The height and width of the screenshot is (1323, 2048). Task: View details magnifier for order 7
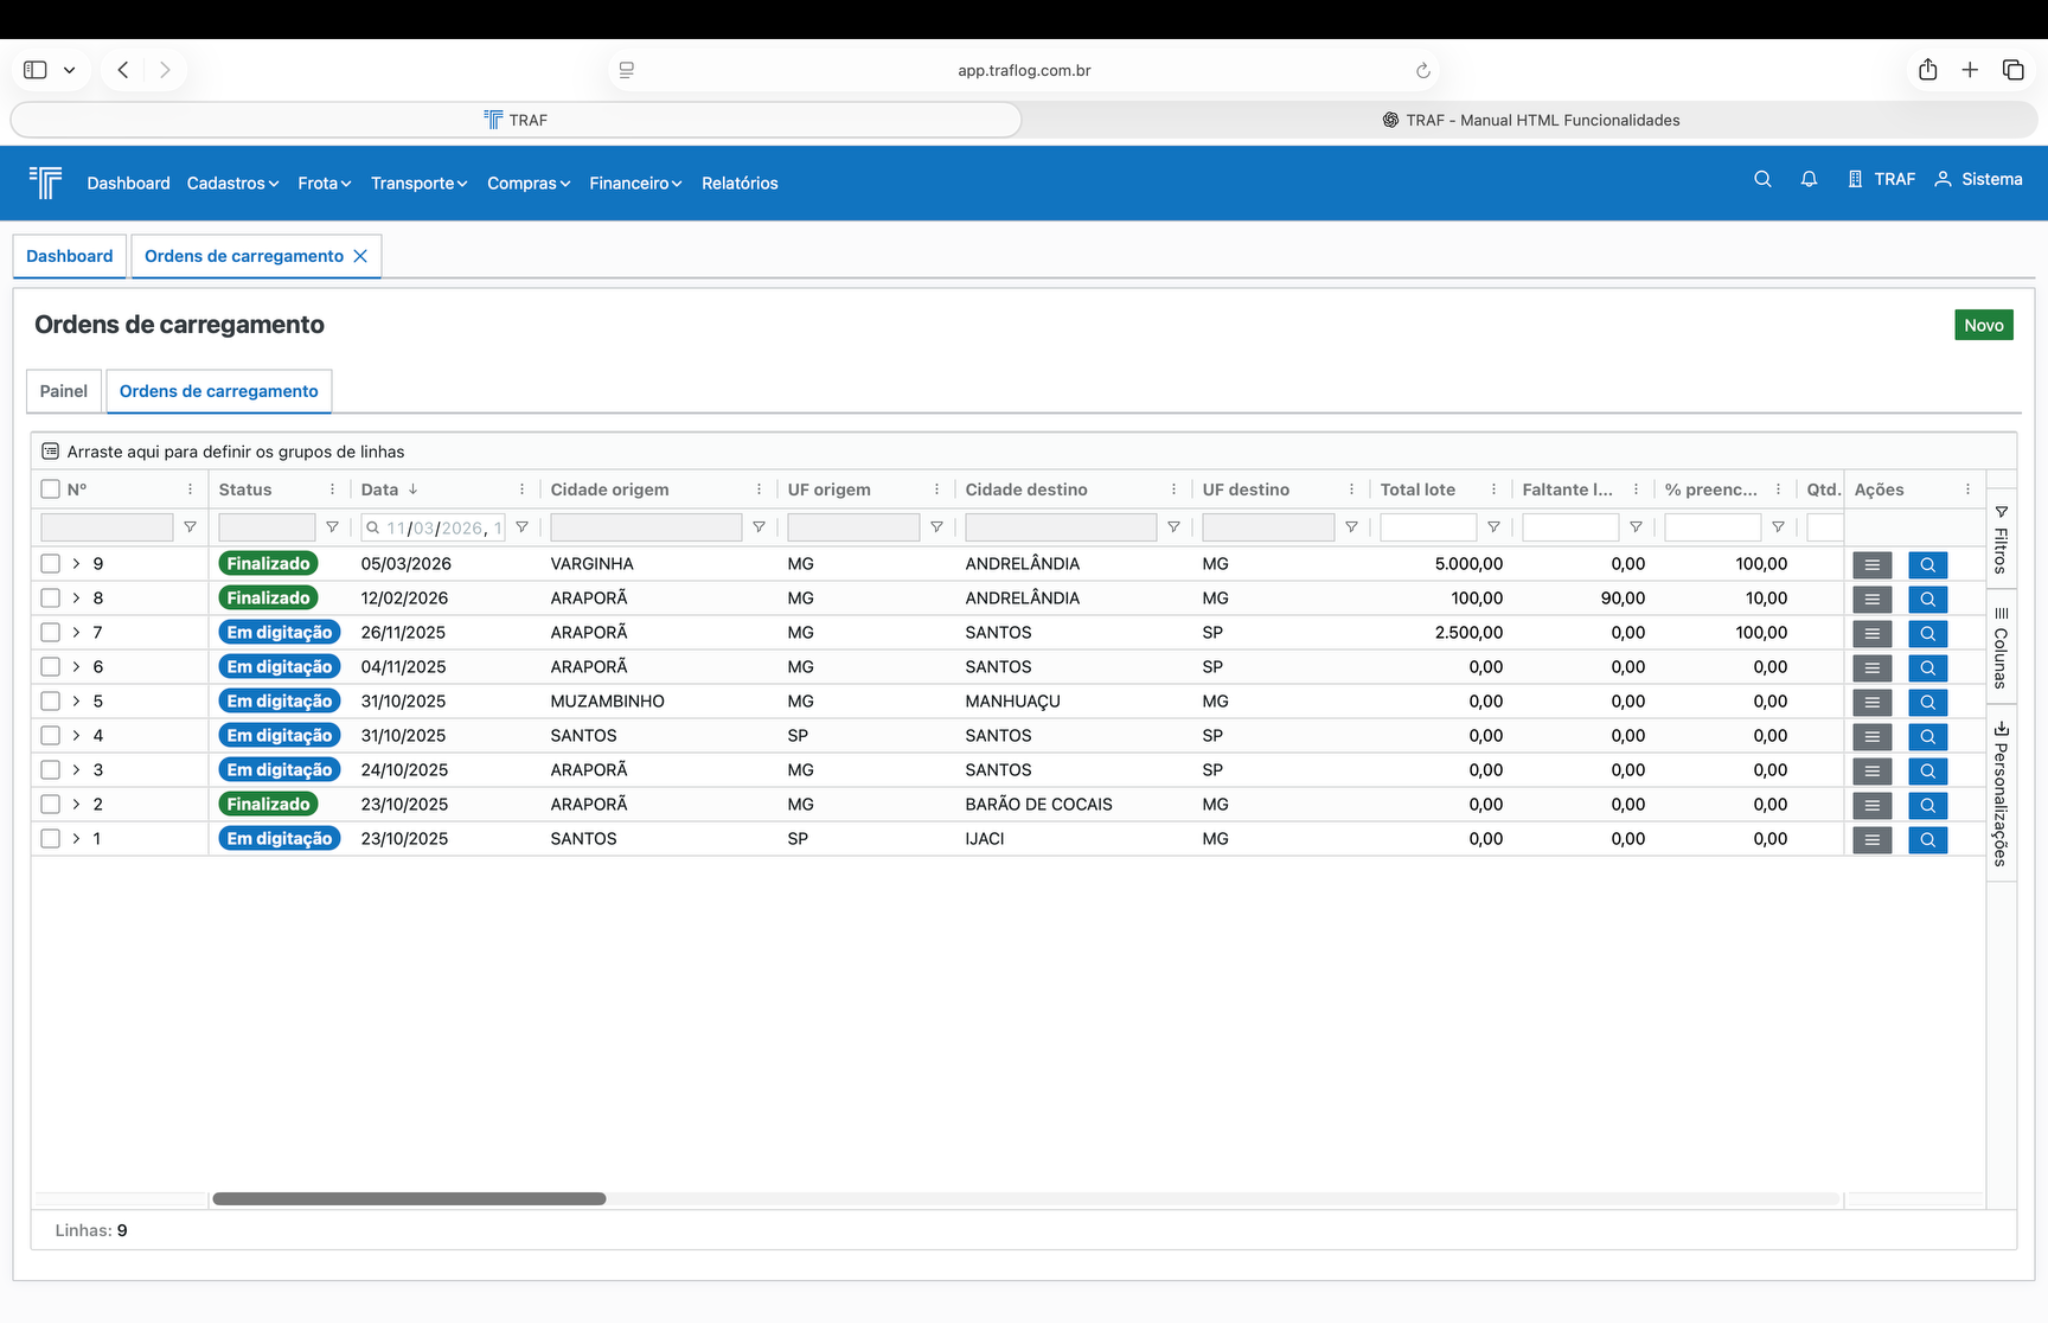pyautogui.click(x=1926, y=633)
